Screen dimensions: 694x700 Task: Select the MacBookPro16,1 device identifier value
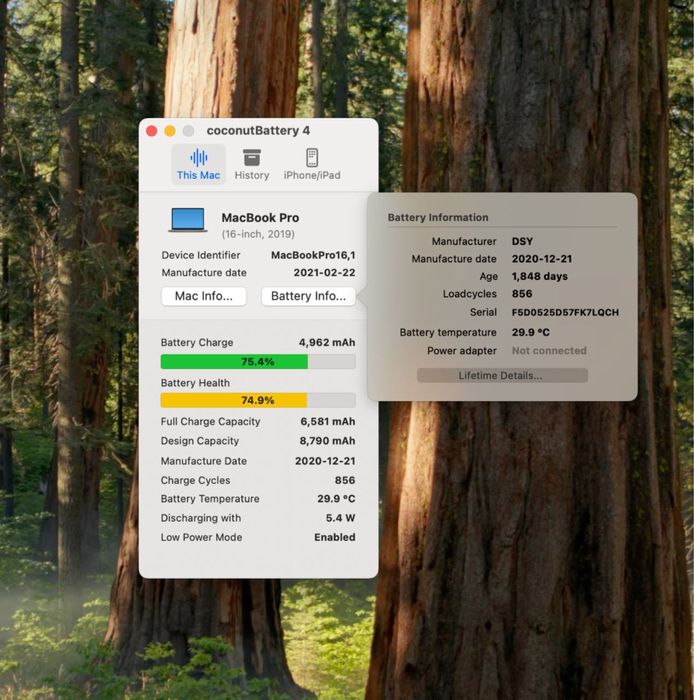click(x=313, y=255)
